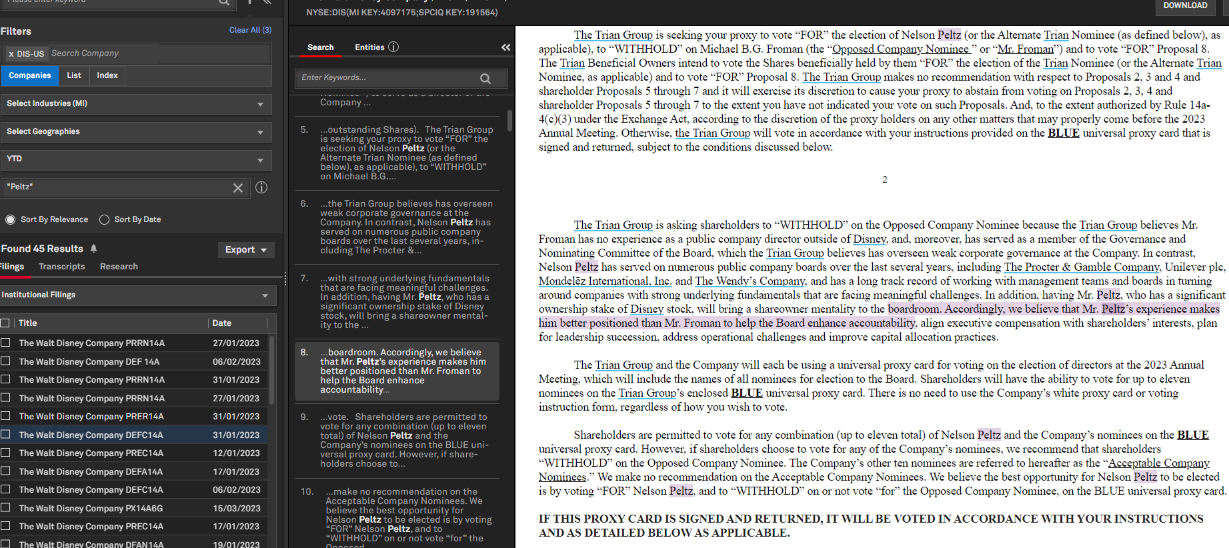
Task: Select Sort By Relevance radio button
Action: [10, 219]
